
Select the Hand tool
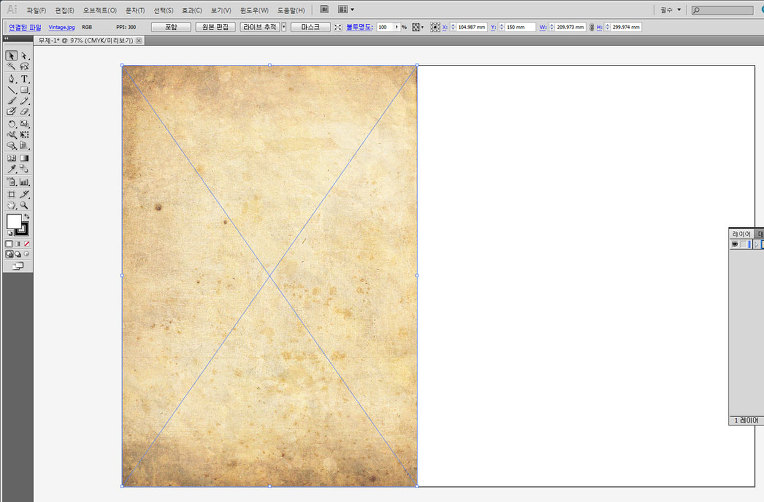(12, 204)
